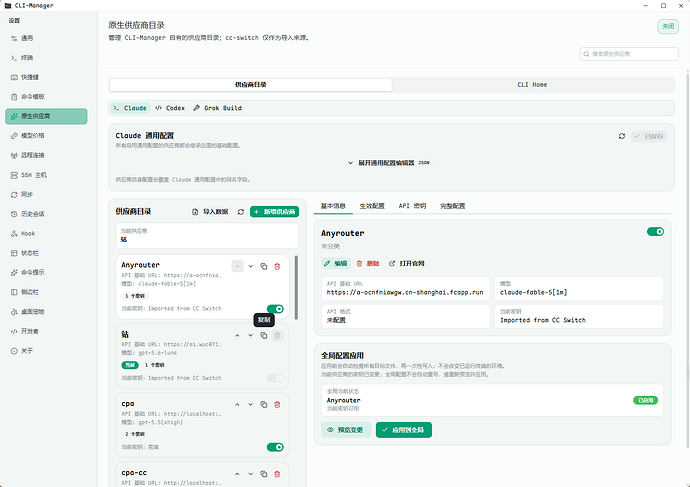
Task: Move the cpa-cc card up with chevron
Action: click(237, 474)
